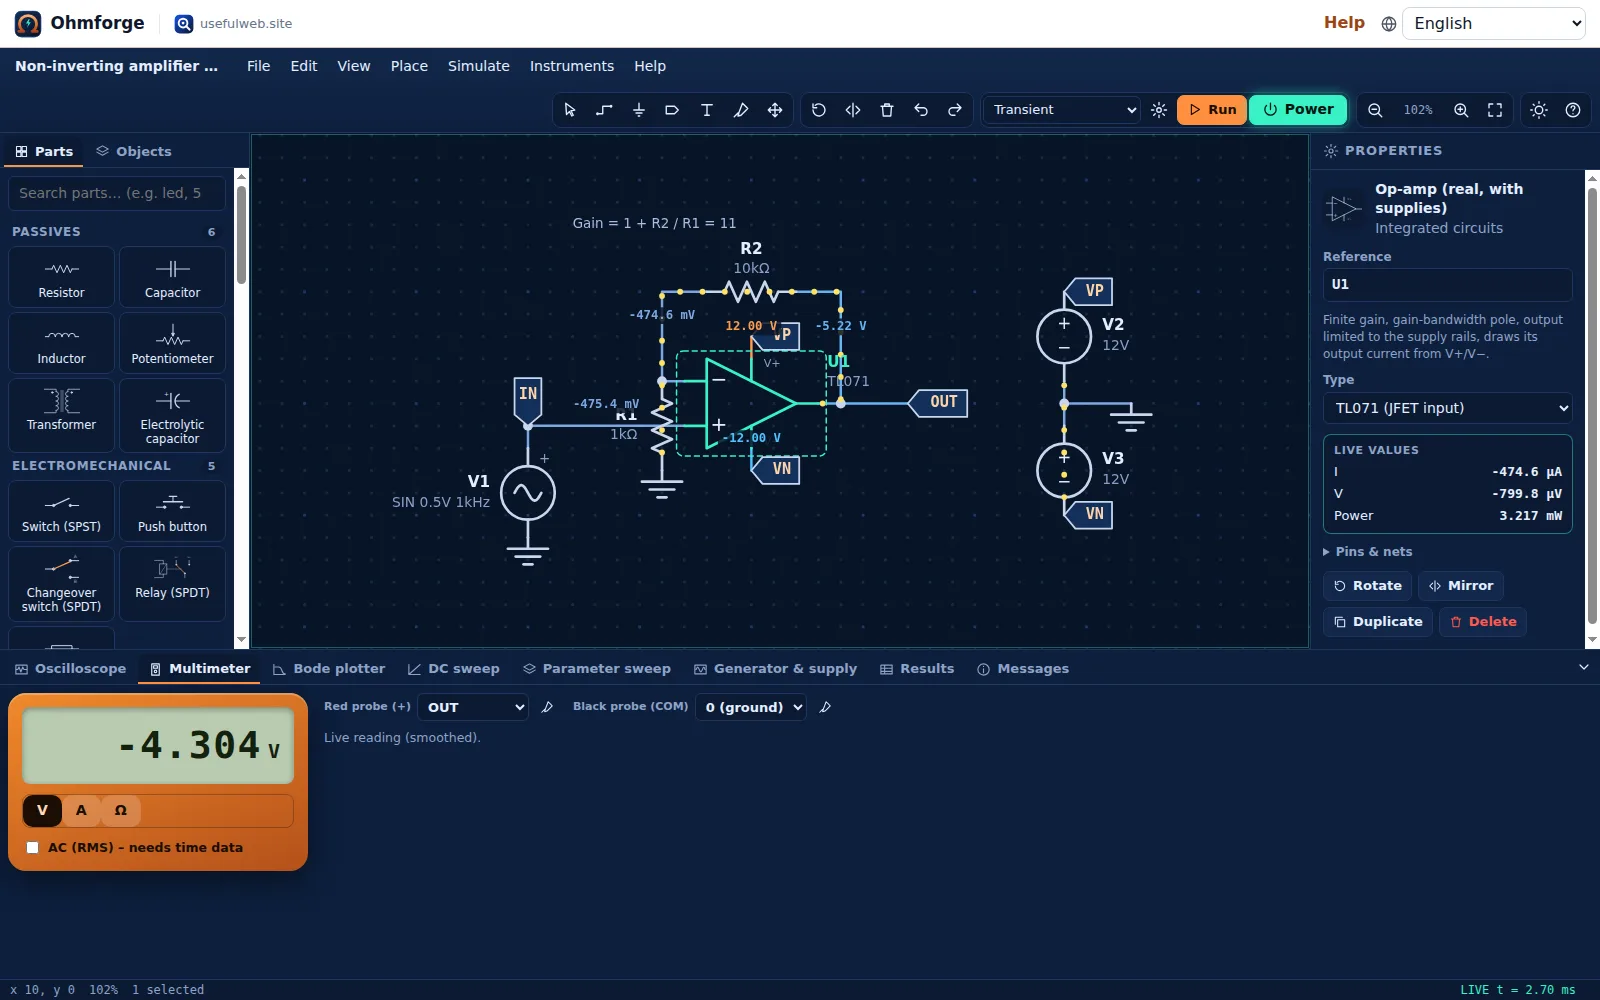Open Red probe OUT dropdown
Viewport: 1600px width, 1000px height.
pos(473,707)
